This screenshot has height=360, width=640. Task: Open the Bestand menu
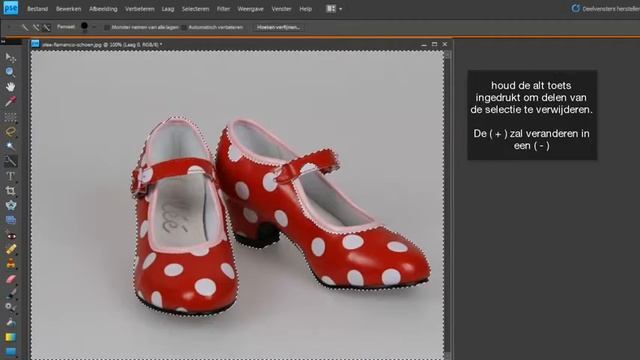[37, 9]
